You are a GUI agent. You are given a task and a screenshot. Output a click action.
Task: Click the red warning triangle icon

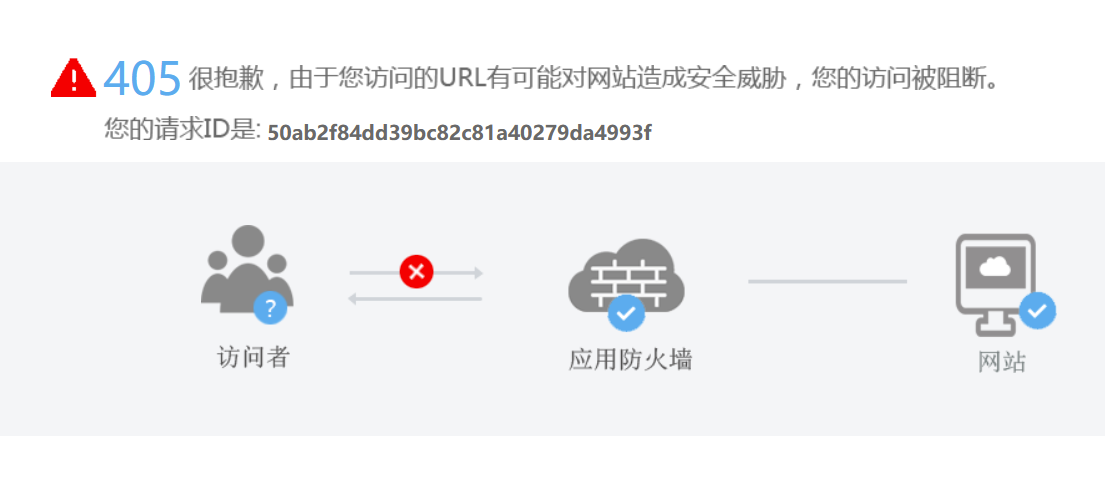[x=73, y=78]
